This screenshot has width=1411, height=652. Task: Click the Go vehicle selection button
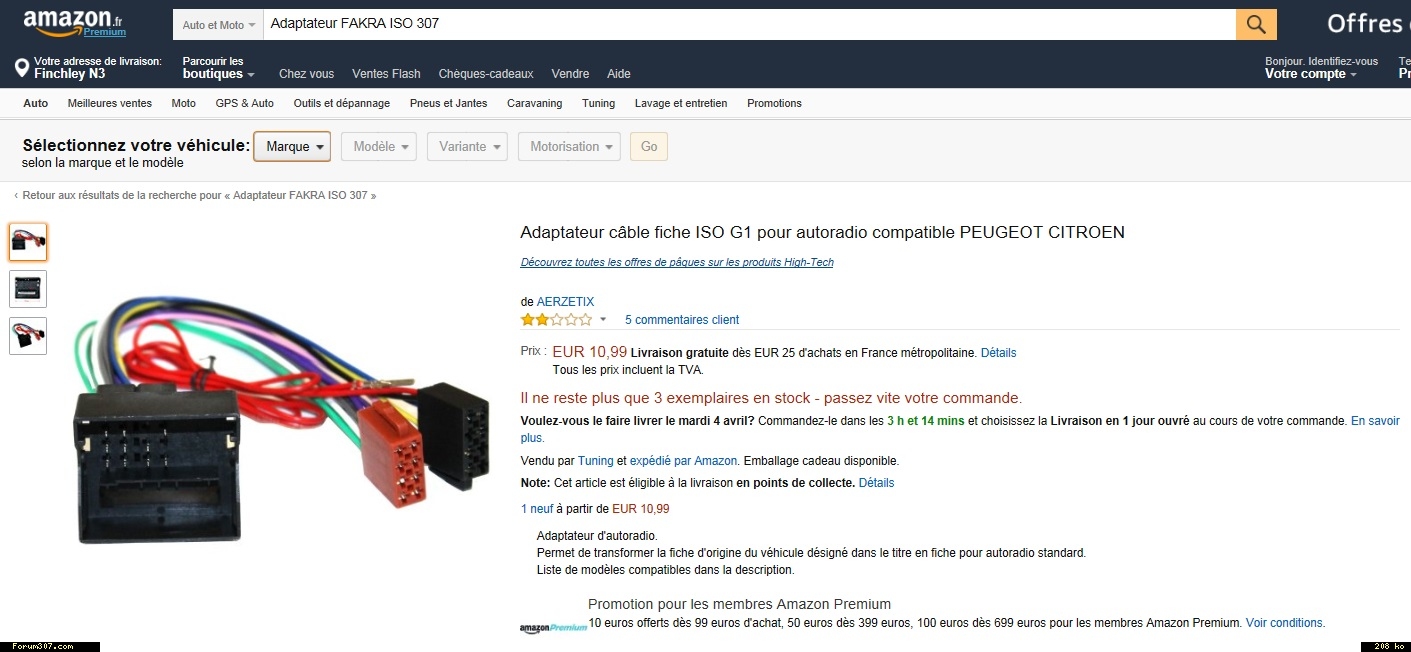pos(649,146)
